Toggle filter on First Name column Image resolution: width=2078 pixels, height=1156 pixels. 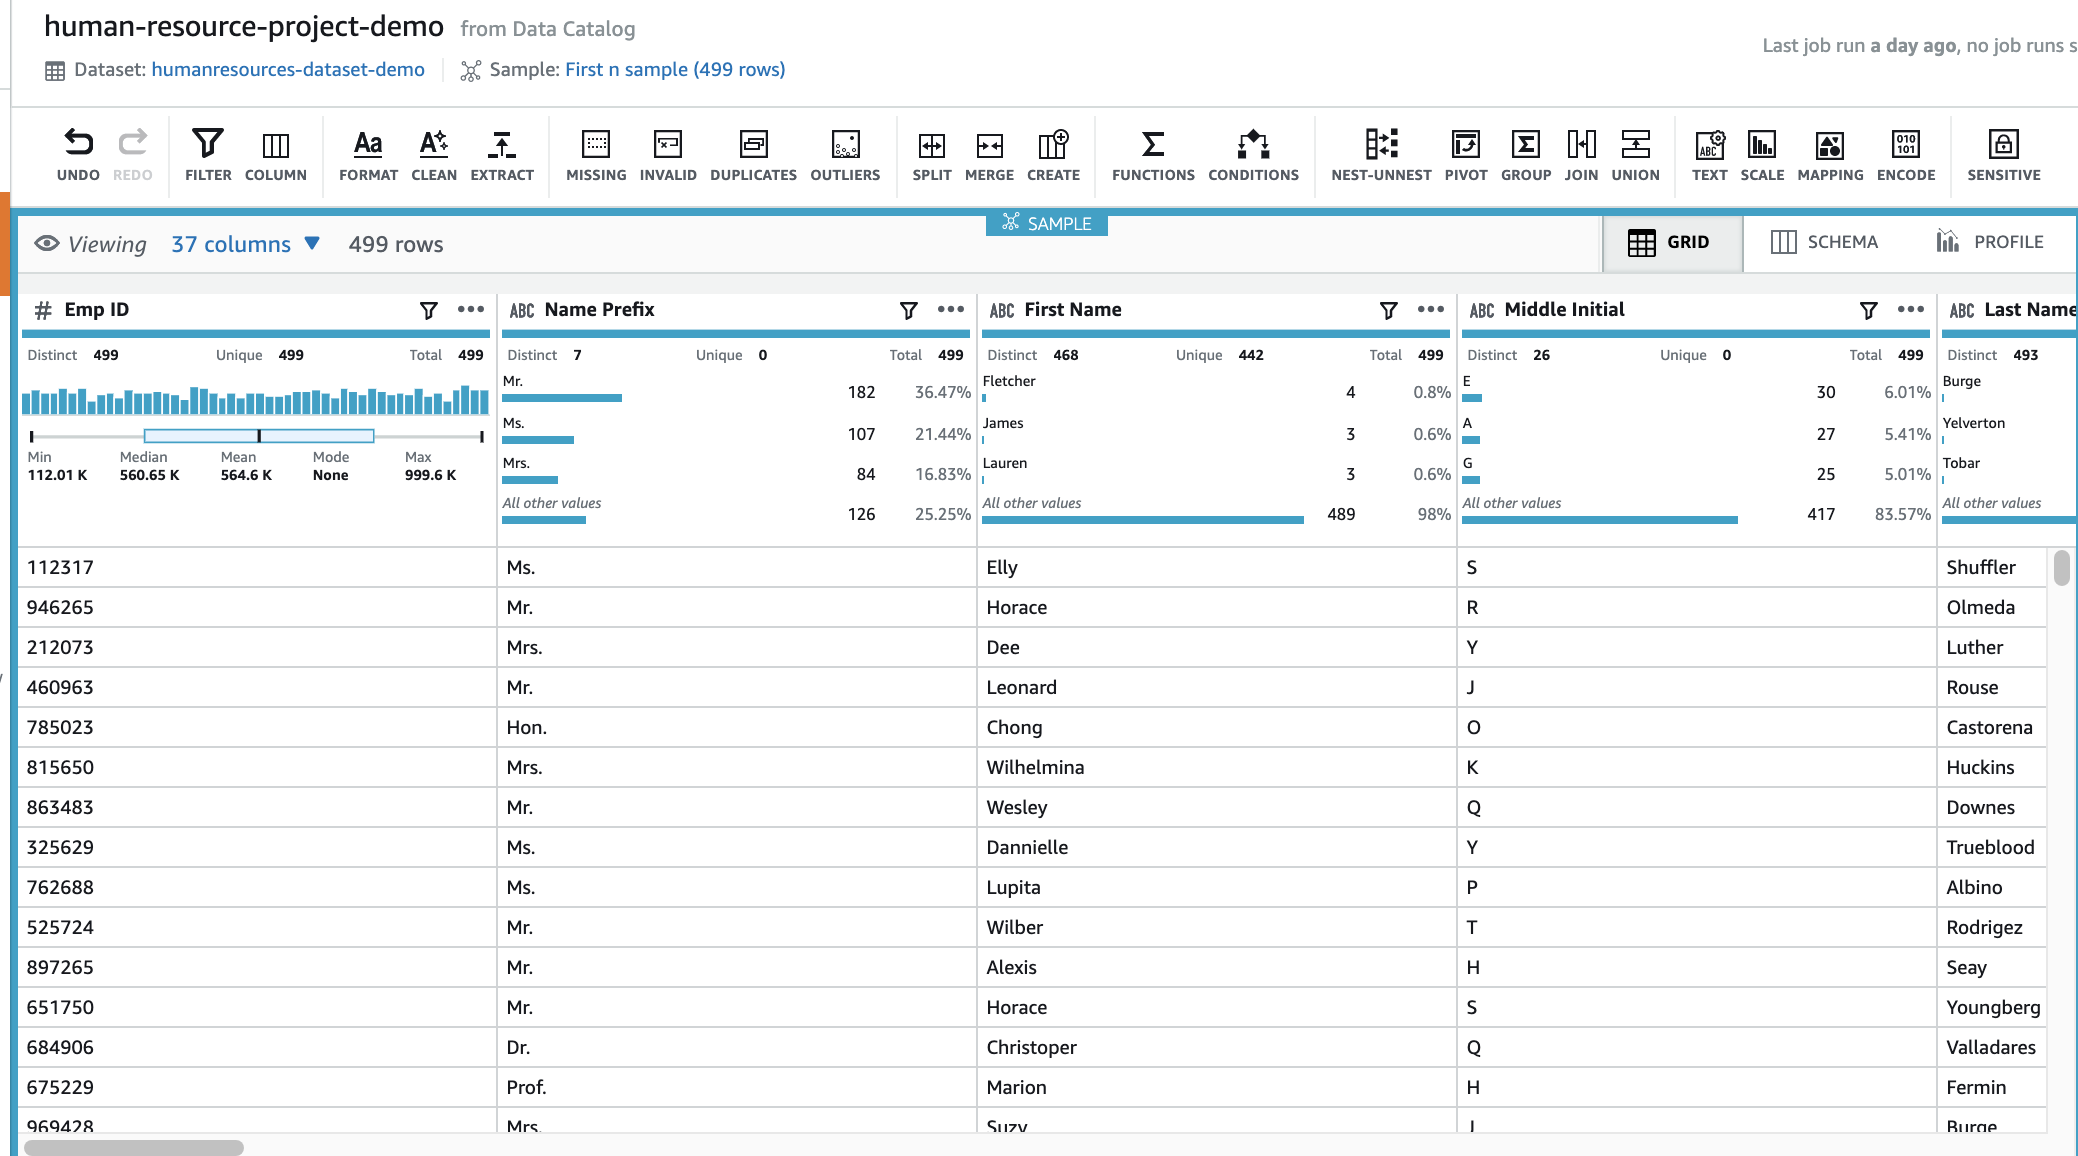1389,310
